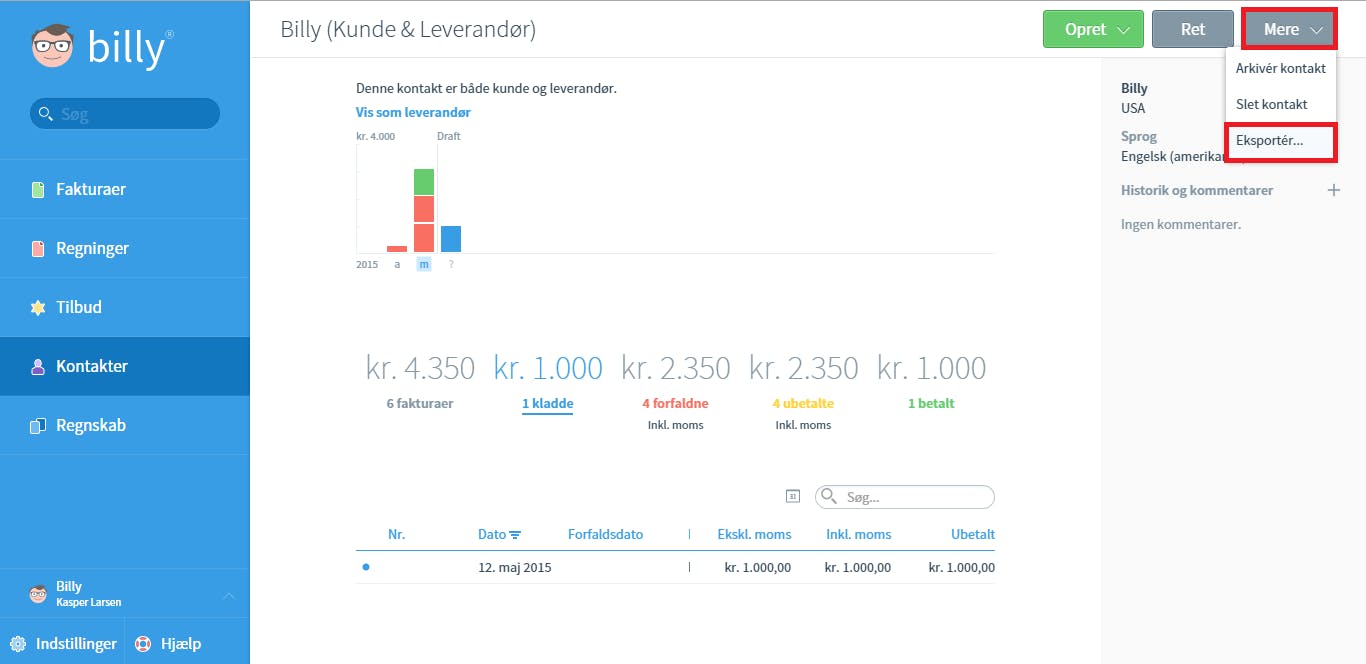Click the Kontakter person icon
This screenshot has width=1366, height=664.
point(38,366)
